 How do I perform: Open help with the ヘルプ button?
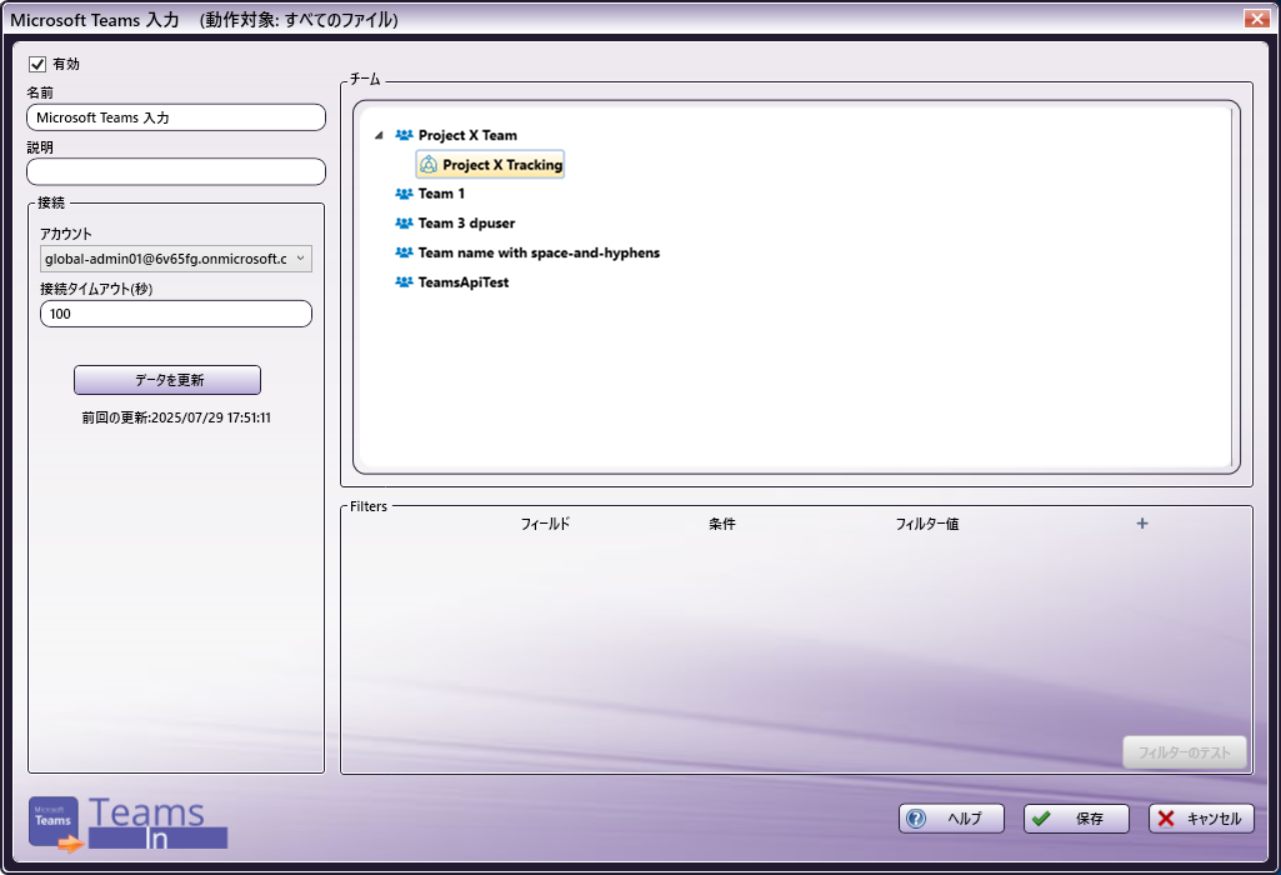point(951,819)
